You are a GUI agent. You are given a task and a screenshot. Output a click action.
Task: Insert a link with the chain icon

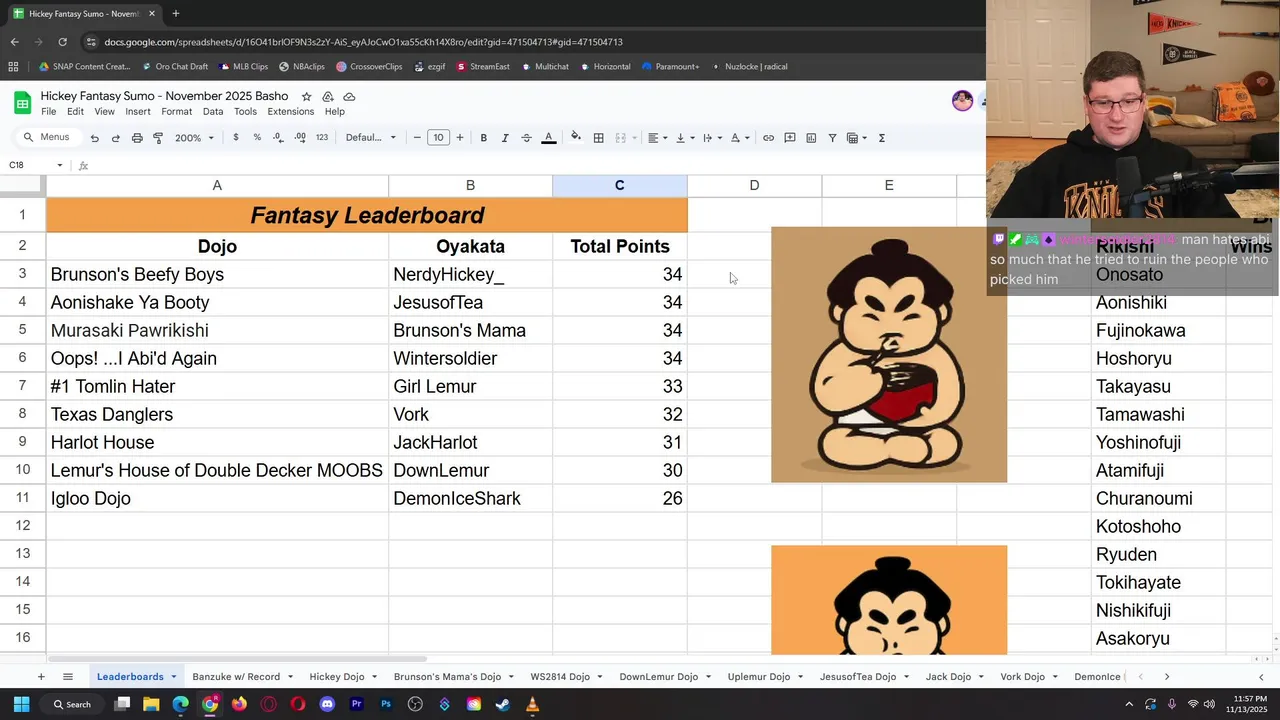coord(768,138)
